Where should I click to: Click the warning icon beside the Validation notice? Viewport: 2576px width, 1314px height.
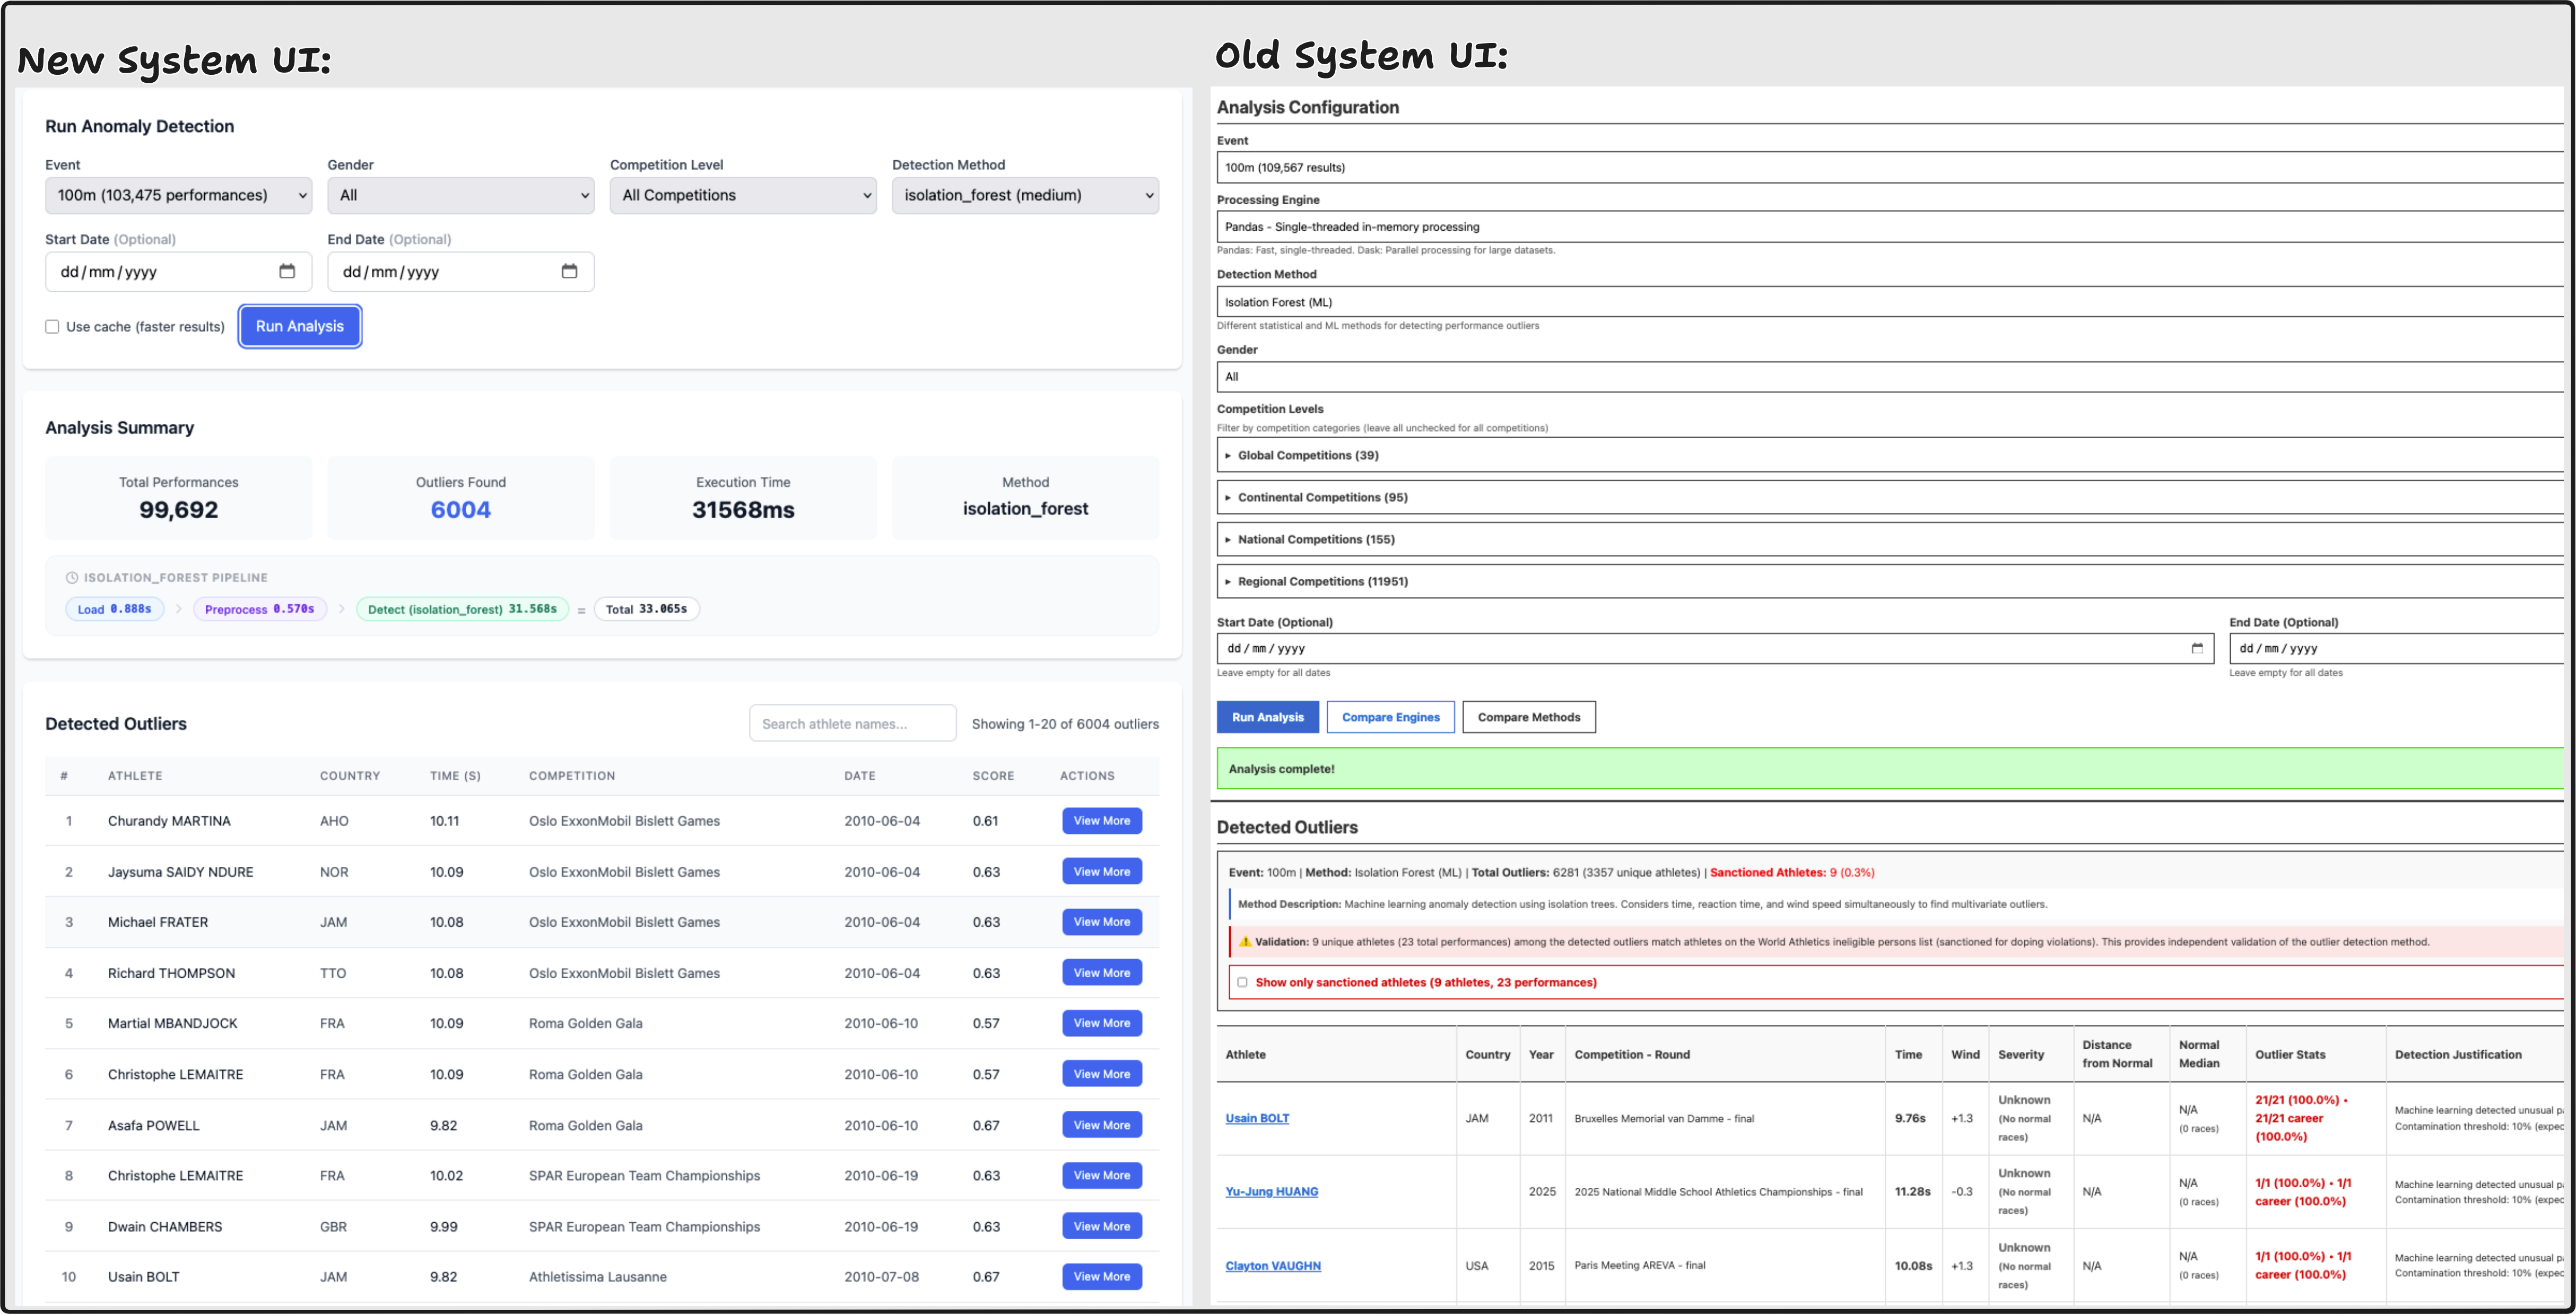[1245, 941]
